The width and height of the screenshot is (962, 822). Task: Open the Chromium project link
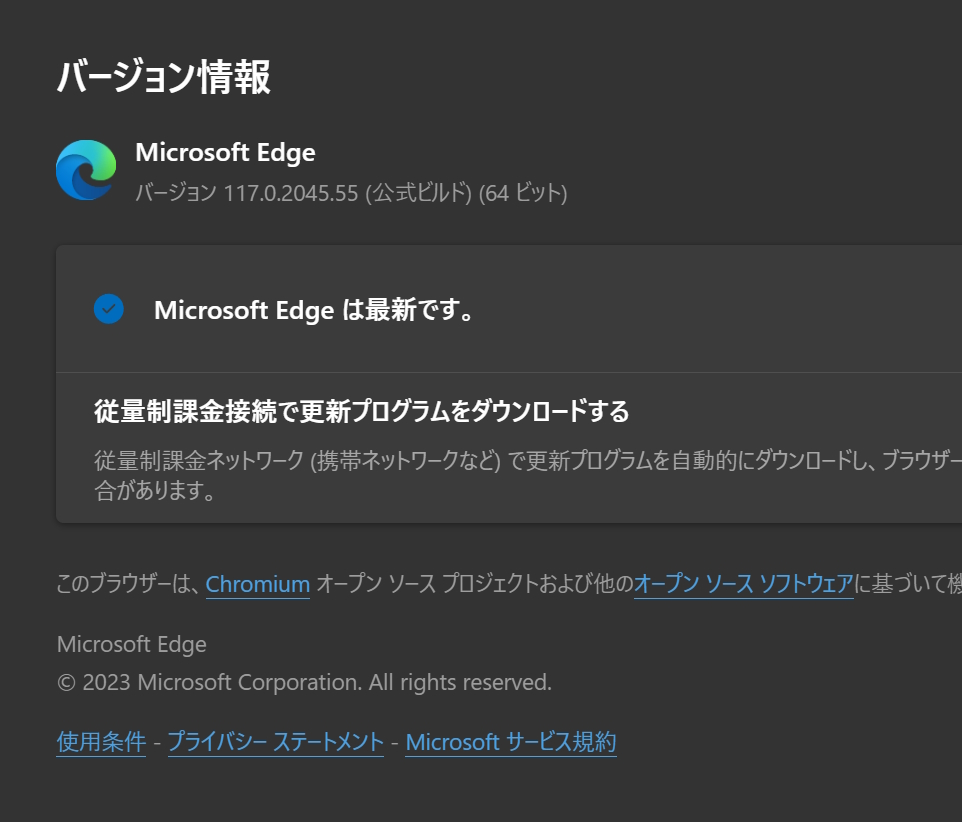257,585
